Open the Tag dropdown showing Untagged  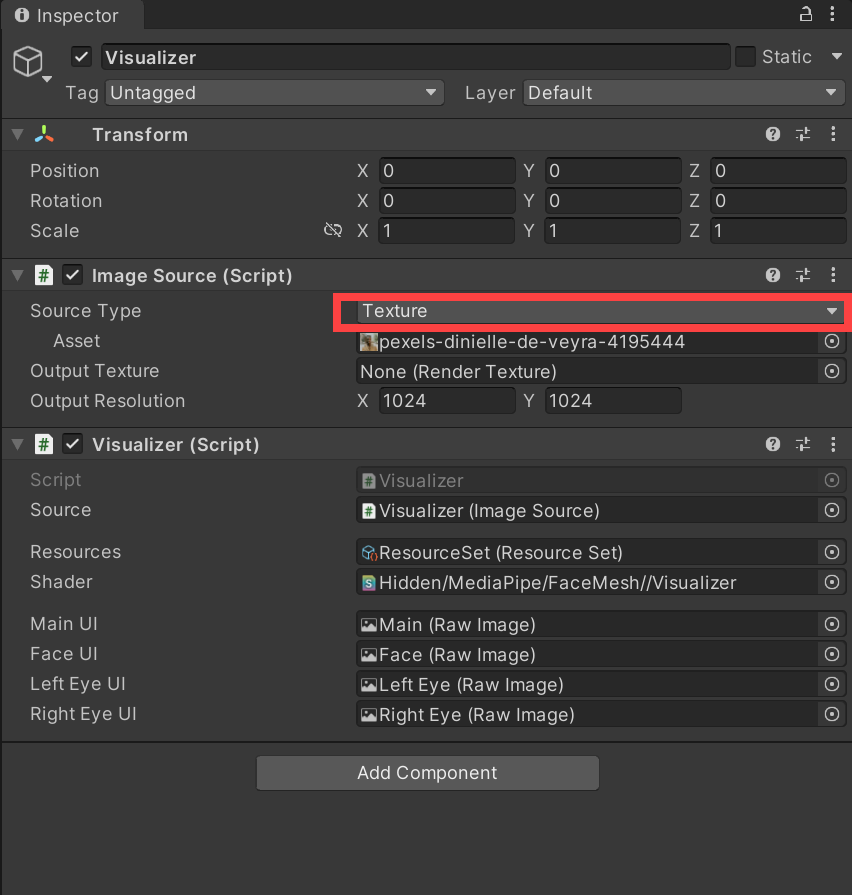(x=274, y=92)
